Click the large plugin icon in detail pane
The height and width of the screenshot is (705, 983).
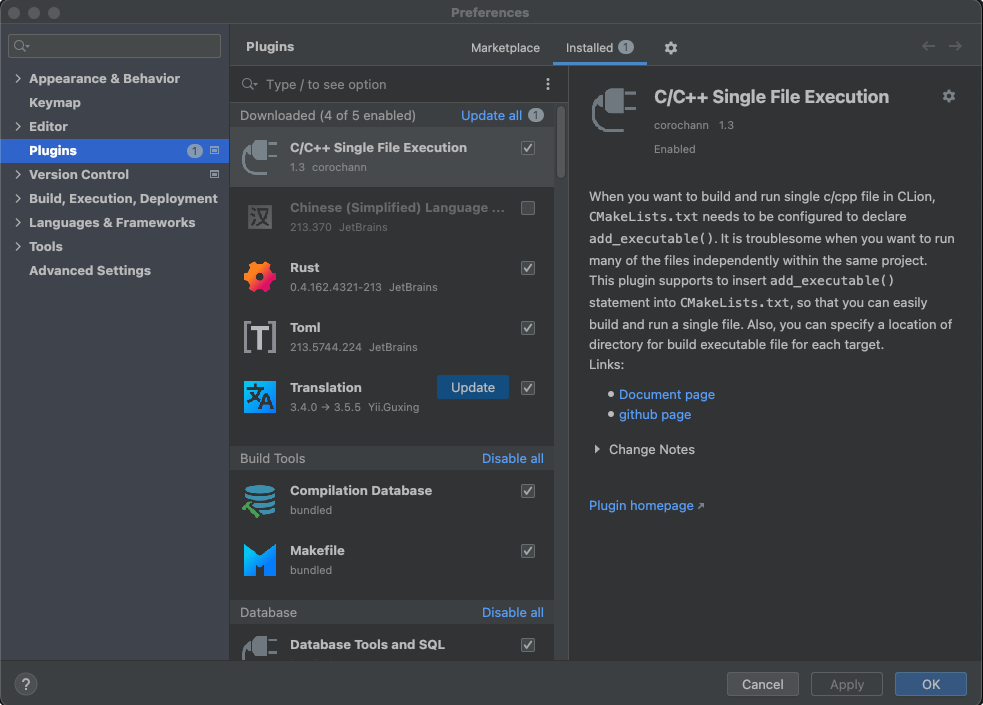614,110
